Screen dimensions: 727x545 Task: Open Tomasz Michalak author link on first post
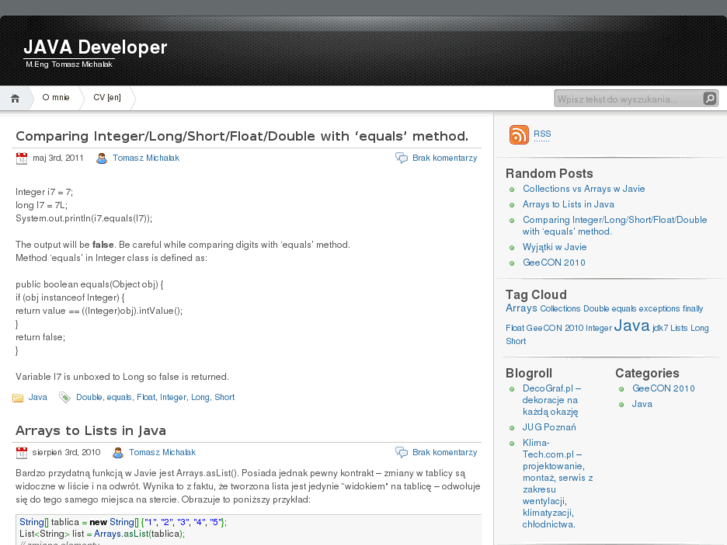click(146, 158)
